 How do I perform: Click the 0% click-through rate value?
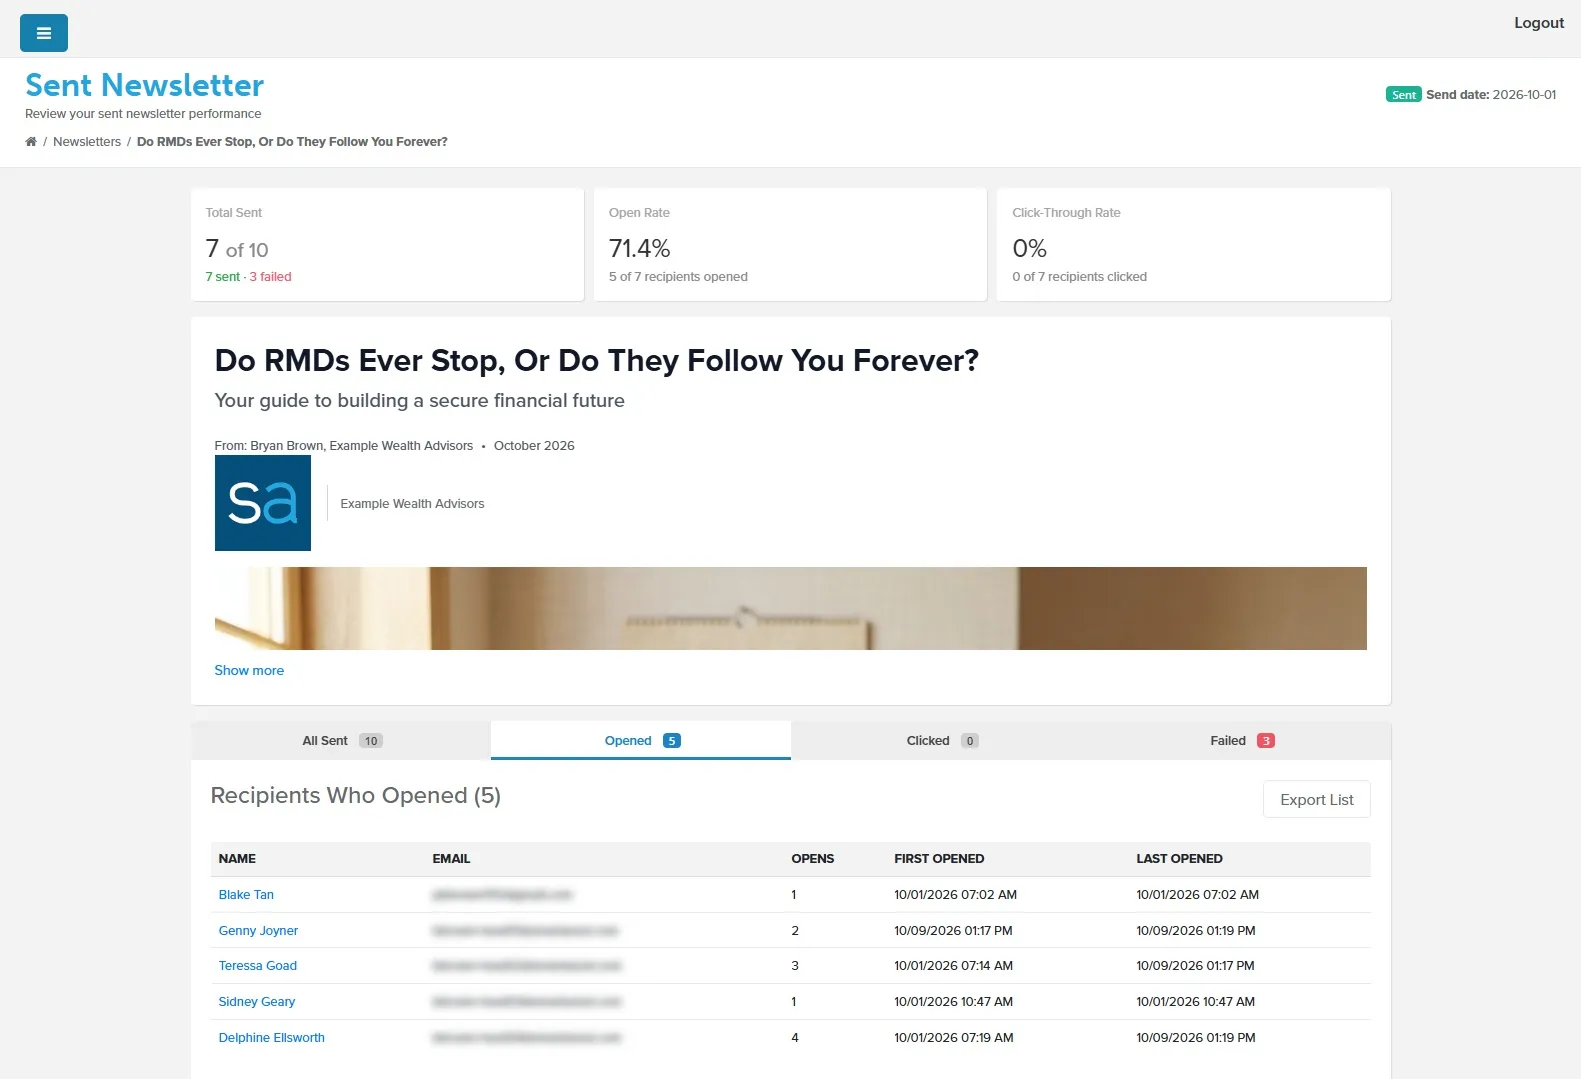pyautogui.click(x=1029, y=248)
